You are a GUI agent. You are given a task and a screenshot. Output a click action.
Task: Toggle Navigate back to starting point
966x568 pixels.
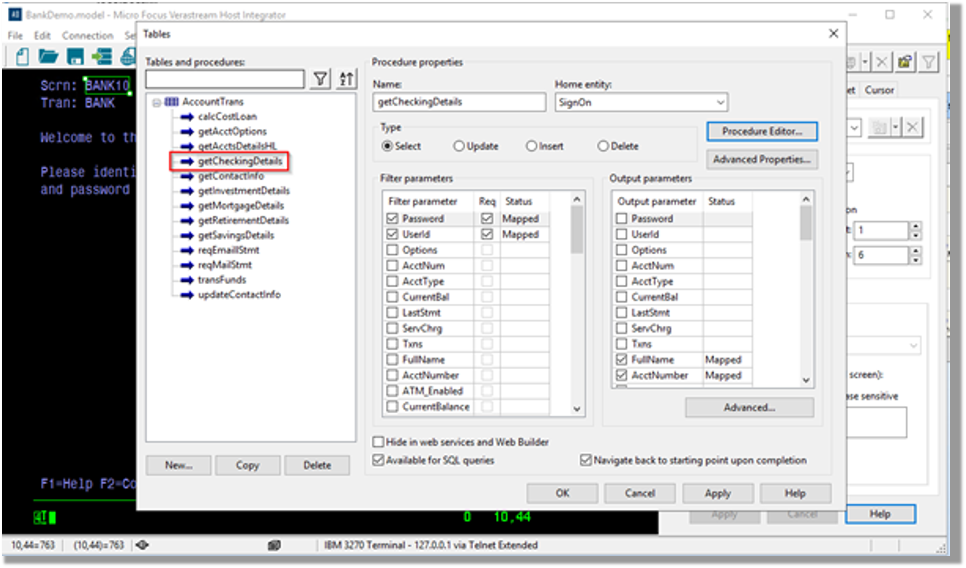[586, 460]
